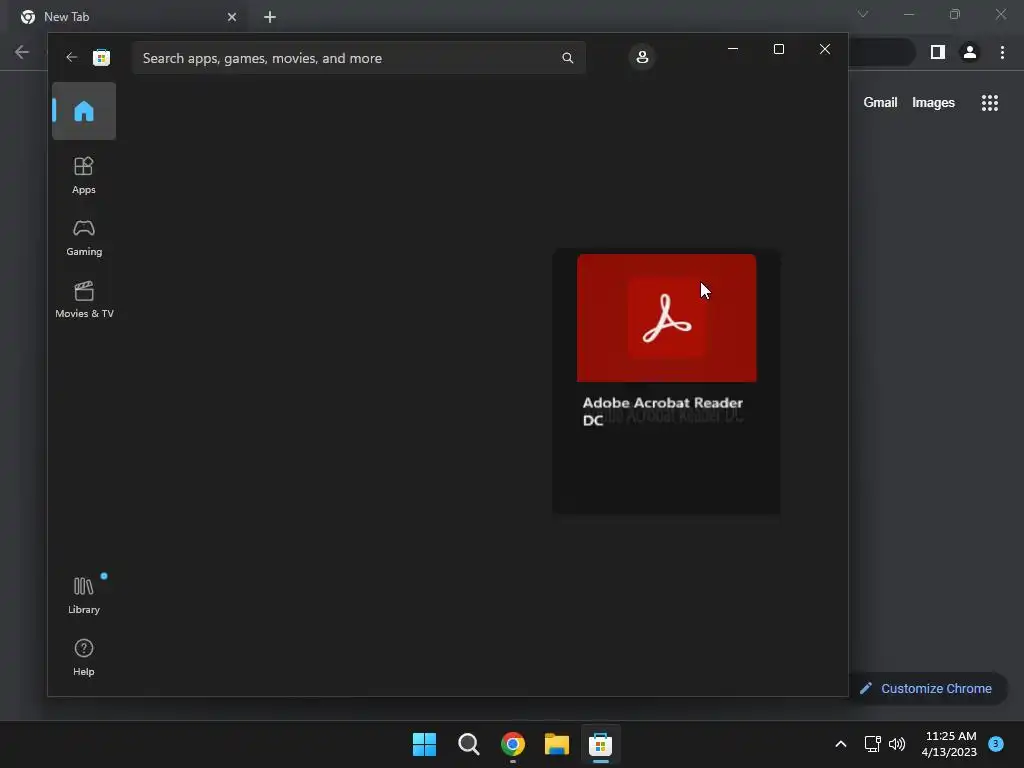Image resolution: width=1024 pixels, height=768 pixels.
Task: Open taskbar Search
Action: (x=469, y=744)
